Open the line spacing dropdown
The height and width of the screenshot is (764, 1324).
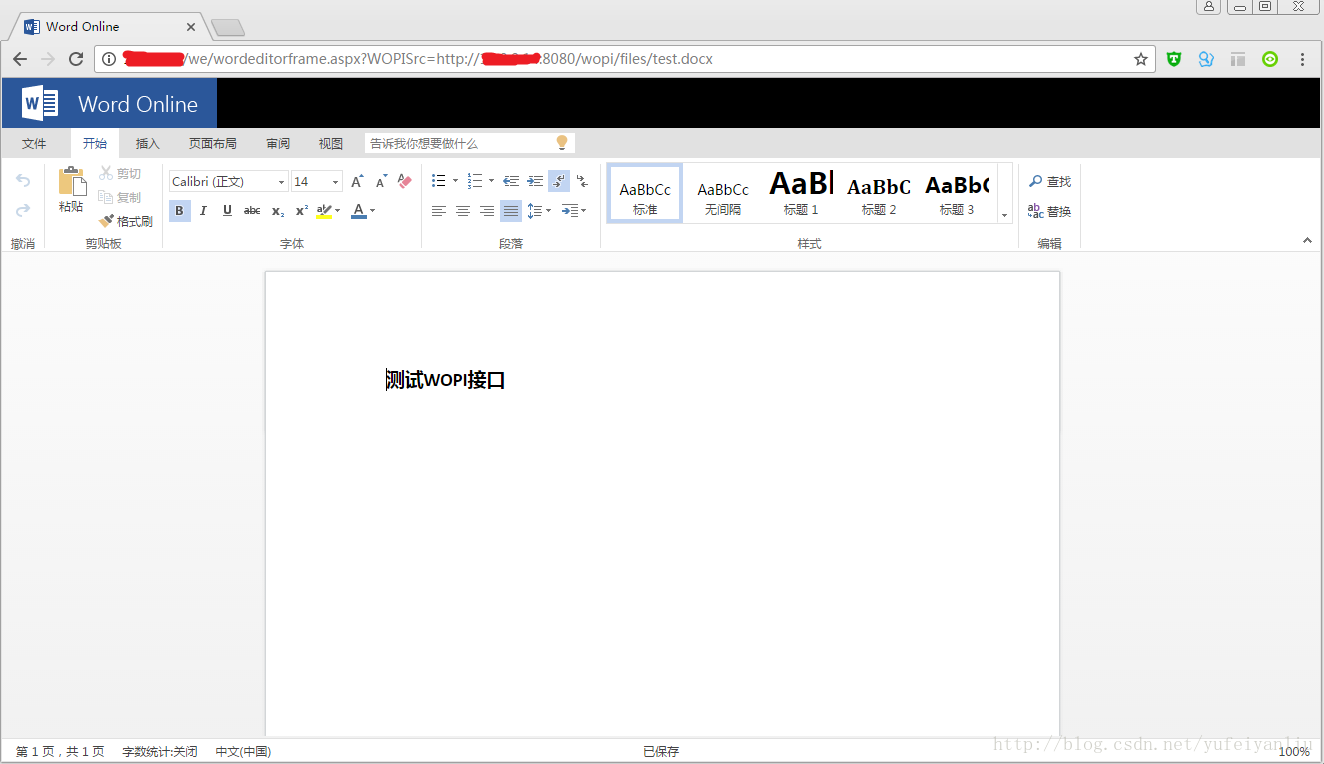click(x=550, y=211)
